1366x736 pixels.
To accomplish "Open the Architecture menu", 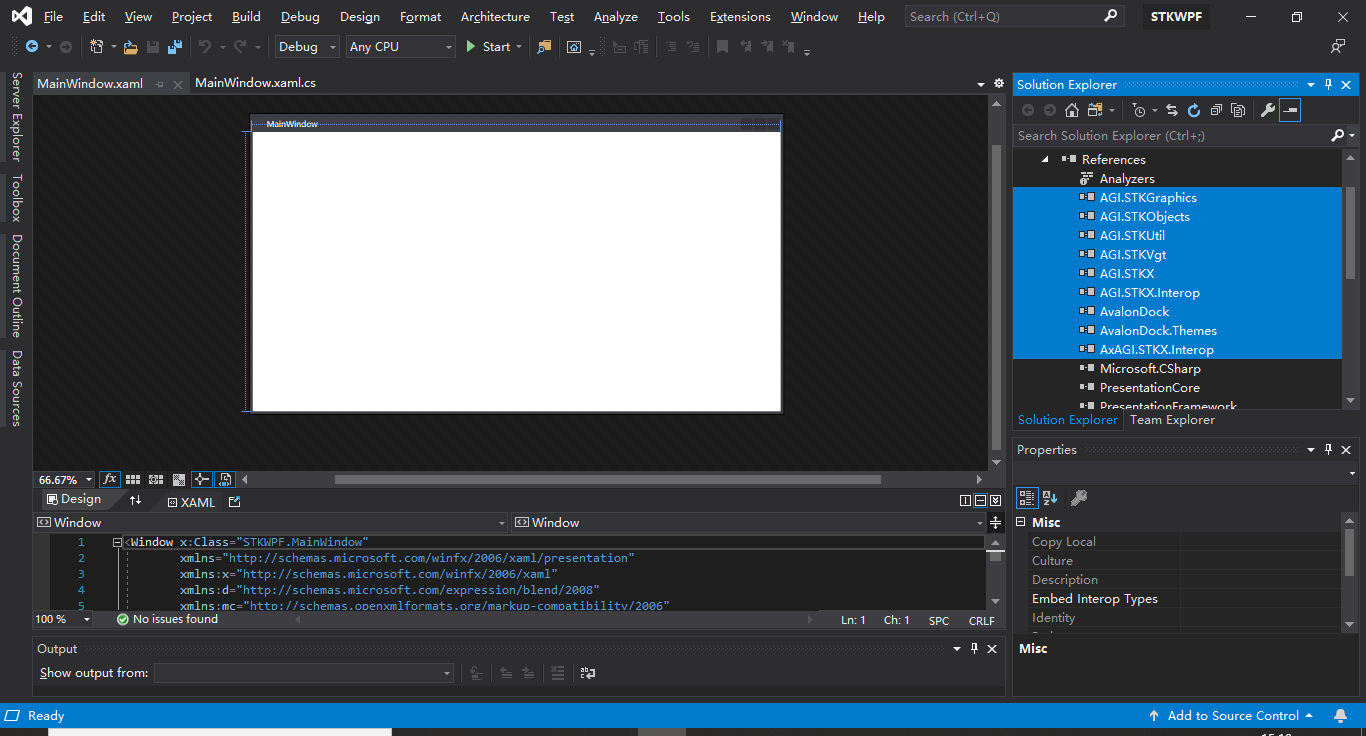I will click(x=495, y=16).
